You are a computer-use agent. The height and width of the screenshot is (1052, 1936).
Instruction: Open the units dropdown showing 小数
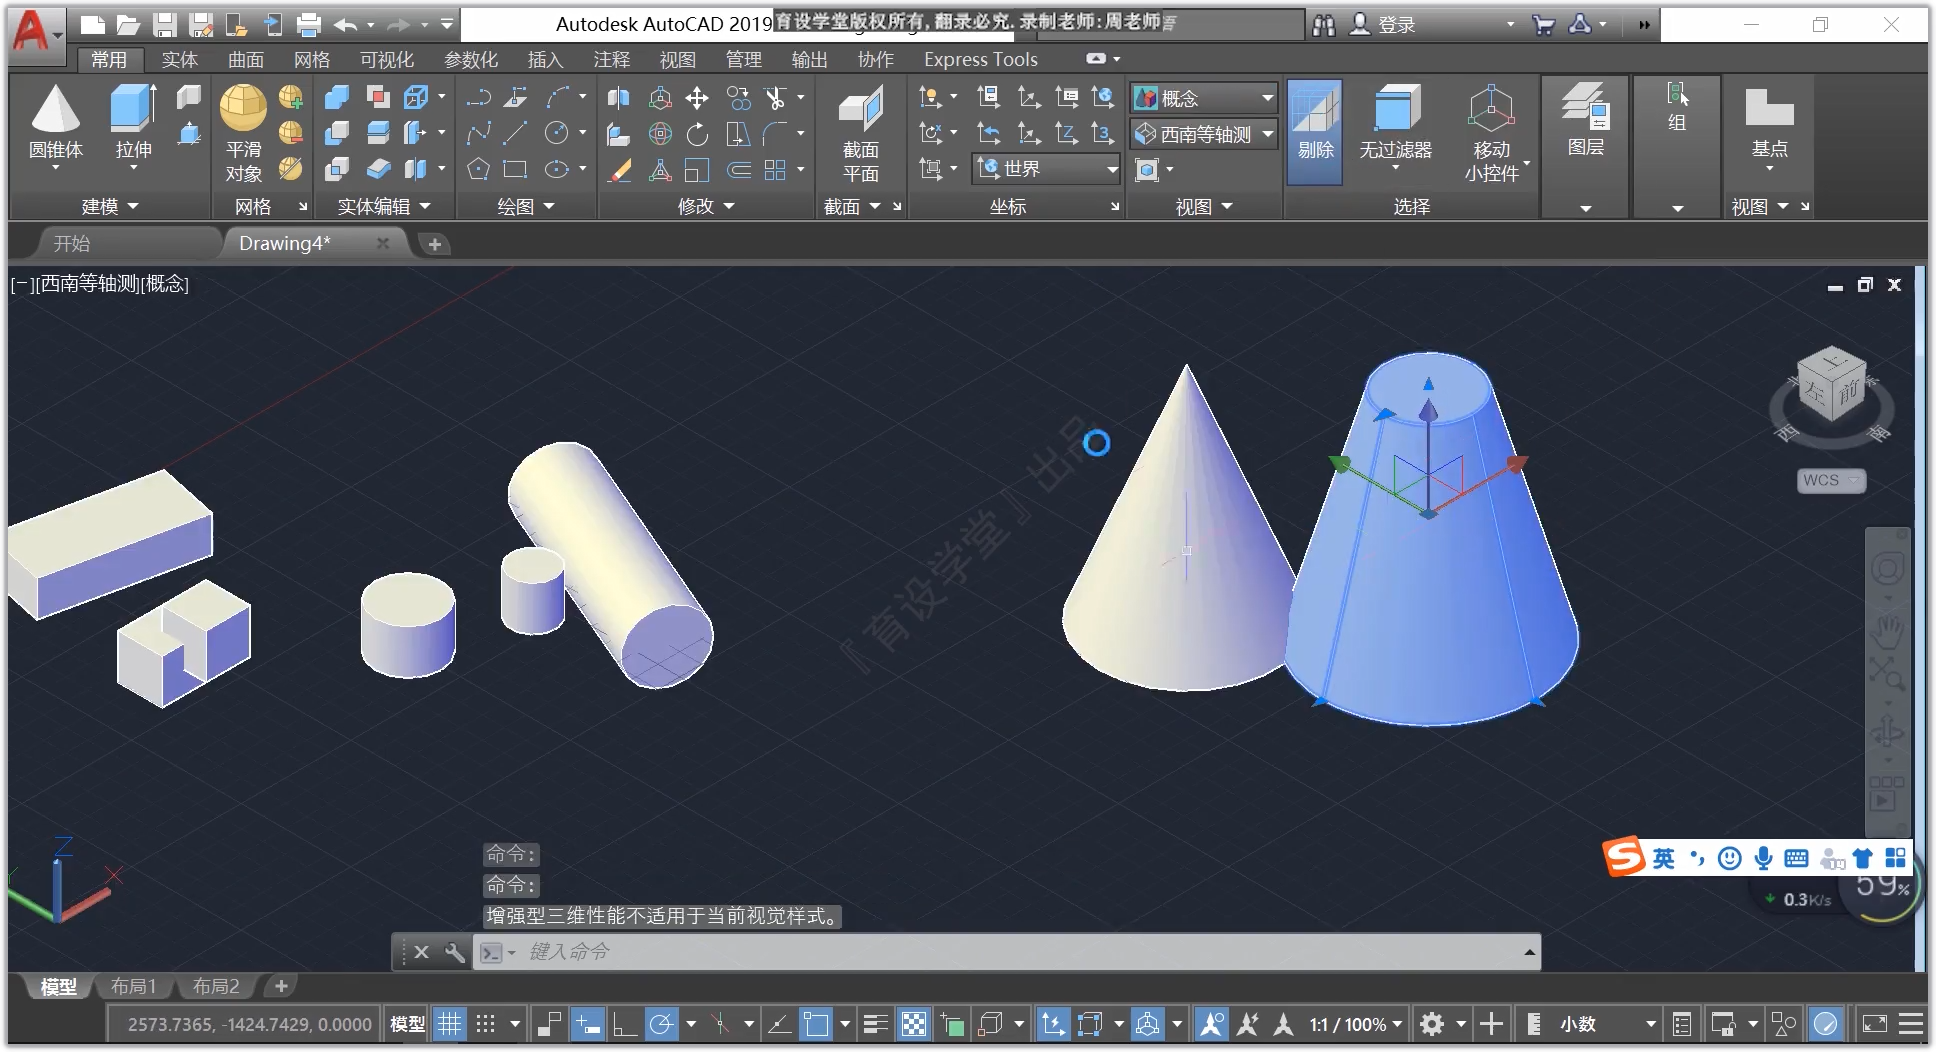(1608, 1024)
